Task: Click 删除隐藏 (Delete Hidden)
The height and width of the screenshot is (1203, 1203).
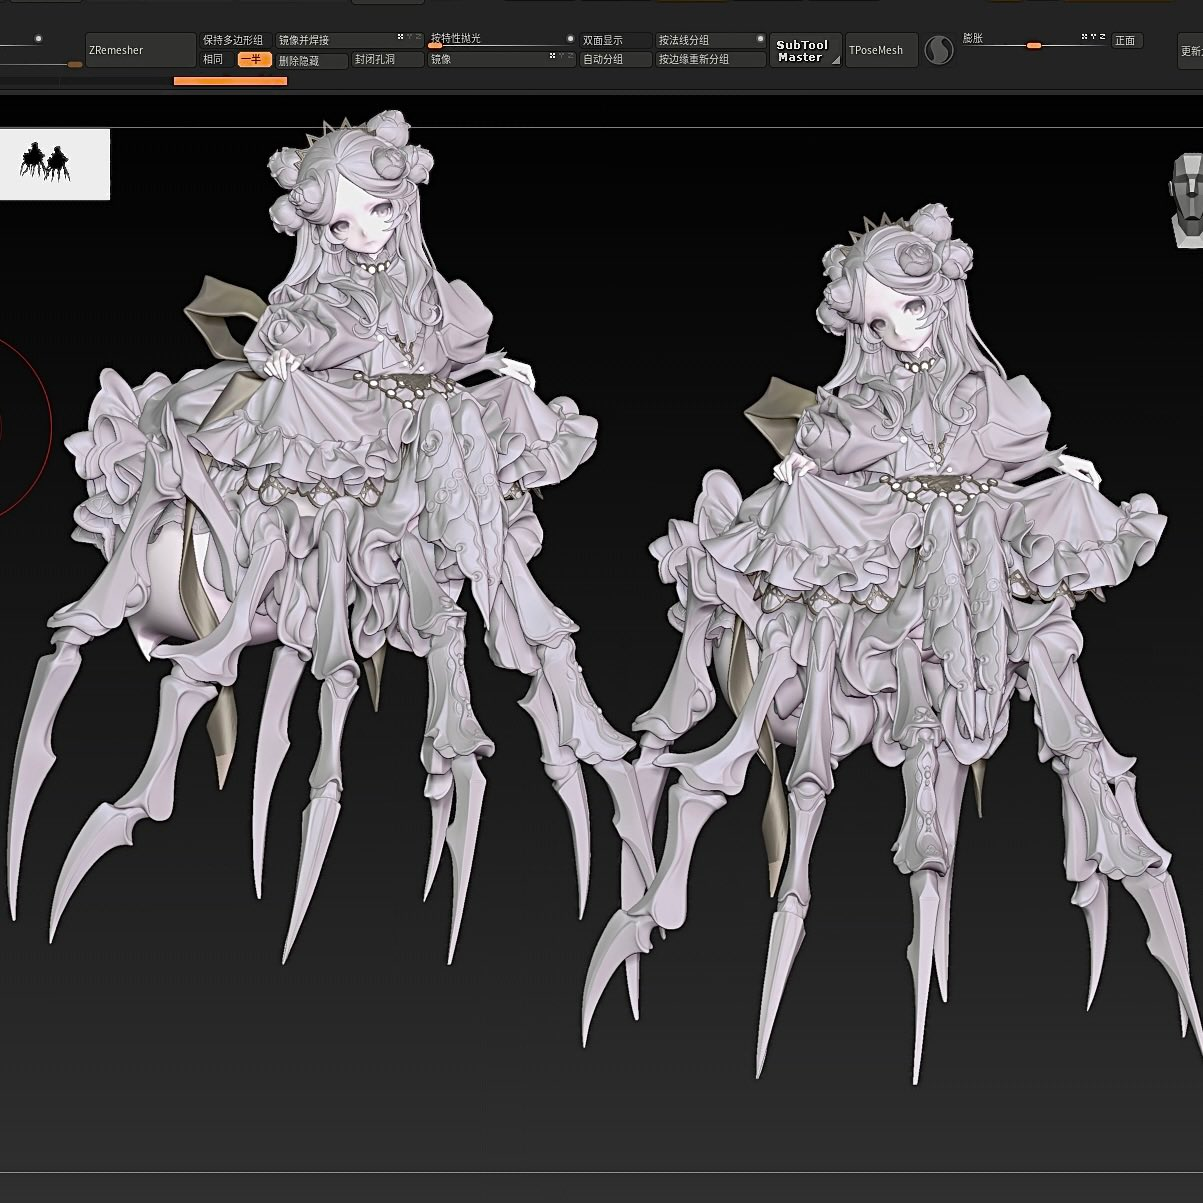Action: 311,61
